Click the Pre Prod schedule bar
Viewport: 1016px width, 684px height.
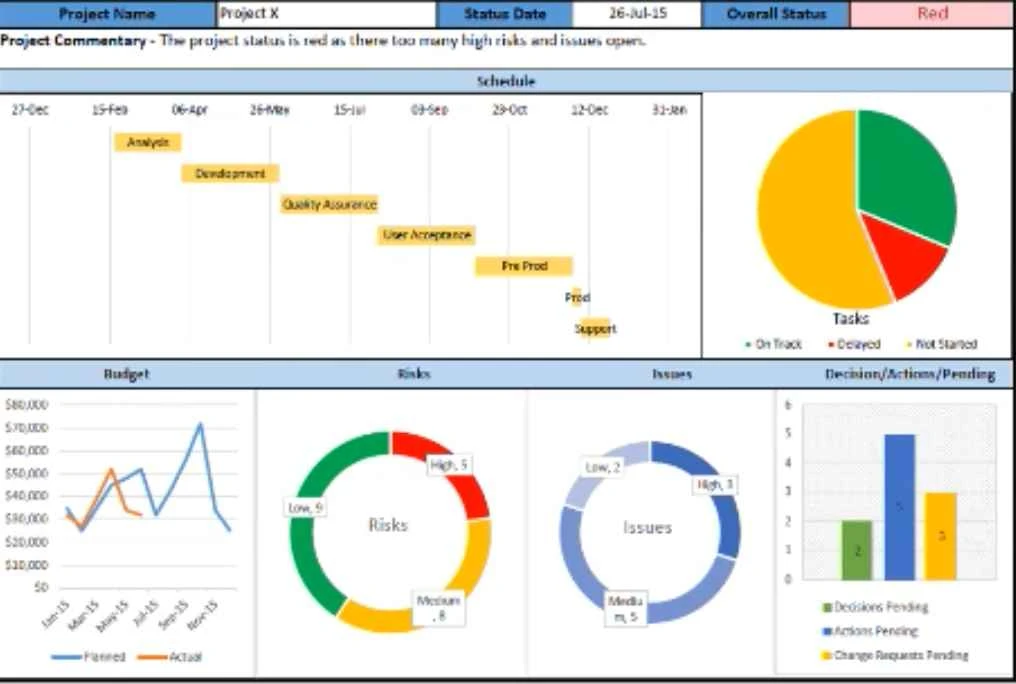click(524, 266)
